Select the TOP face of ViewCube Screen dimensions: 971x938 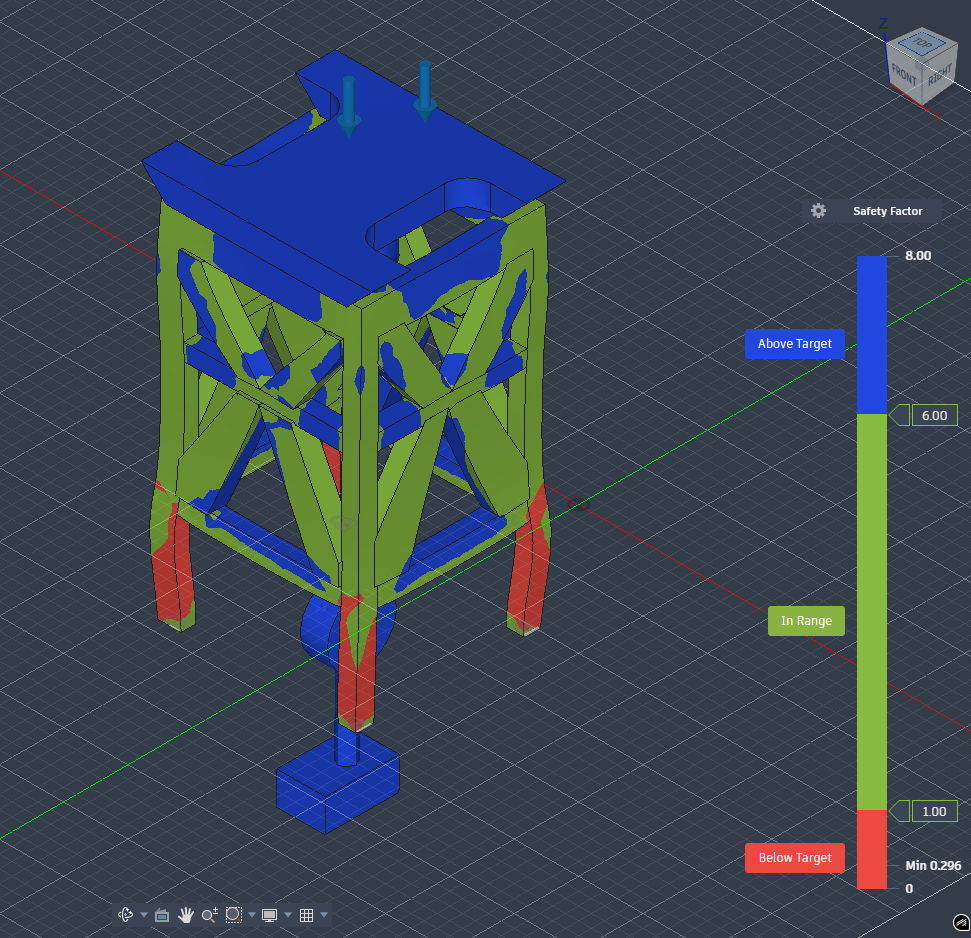coord(922,43)
